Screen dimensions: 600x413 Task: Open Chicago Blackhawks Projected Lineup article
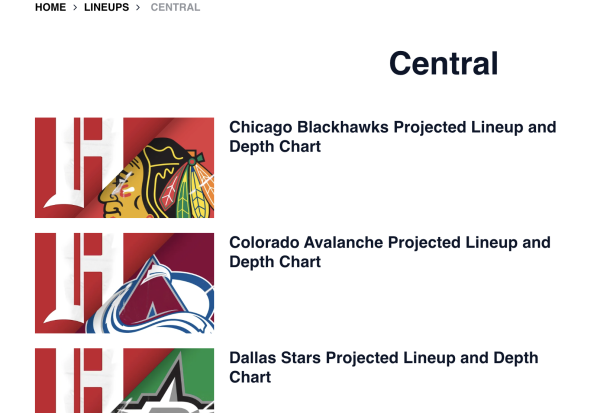coord(392,128)
